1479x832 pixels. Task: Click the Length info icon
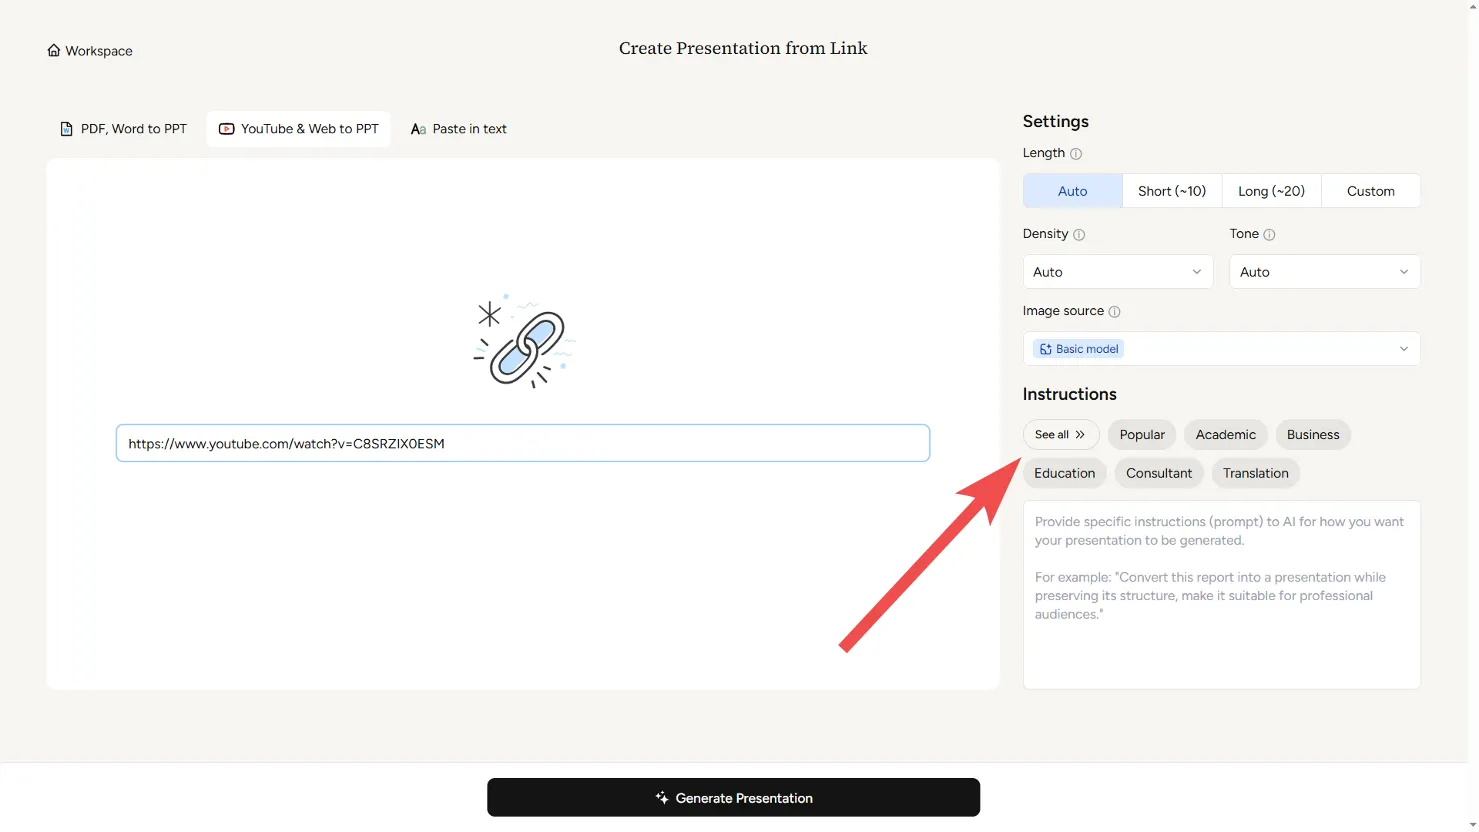[x=1076, y=154]
